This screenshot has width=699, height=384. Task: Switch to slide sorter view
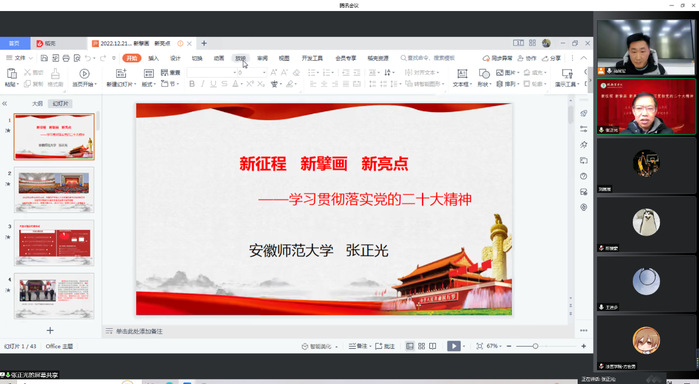[x=421, y=346]
